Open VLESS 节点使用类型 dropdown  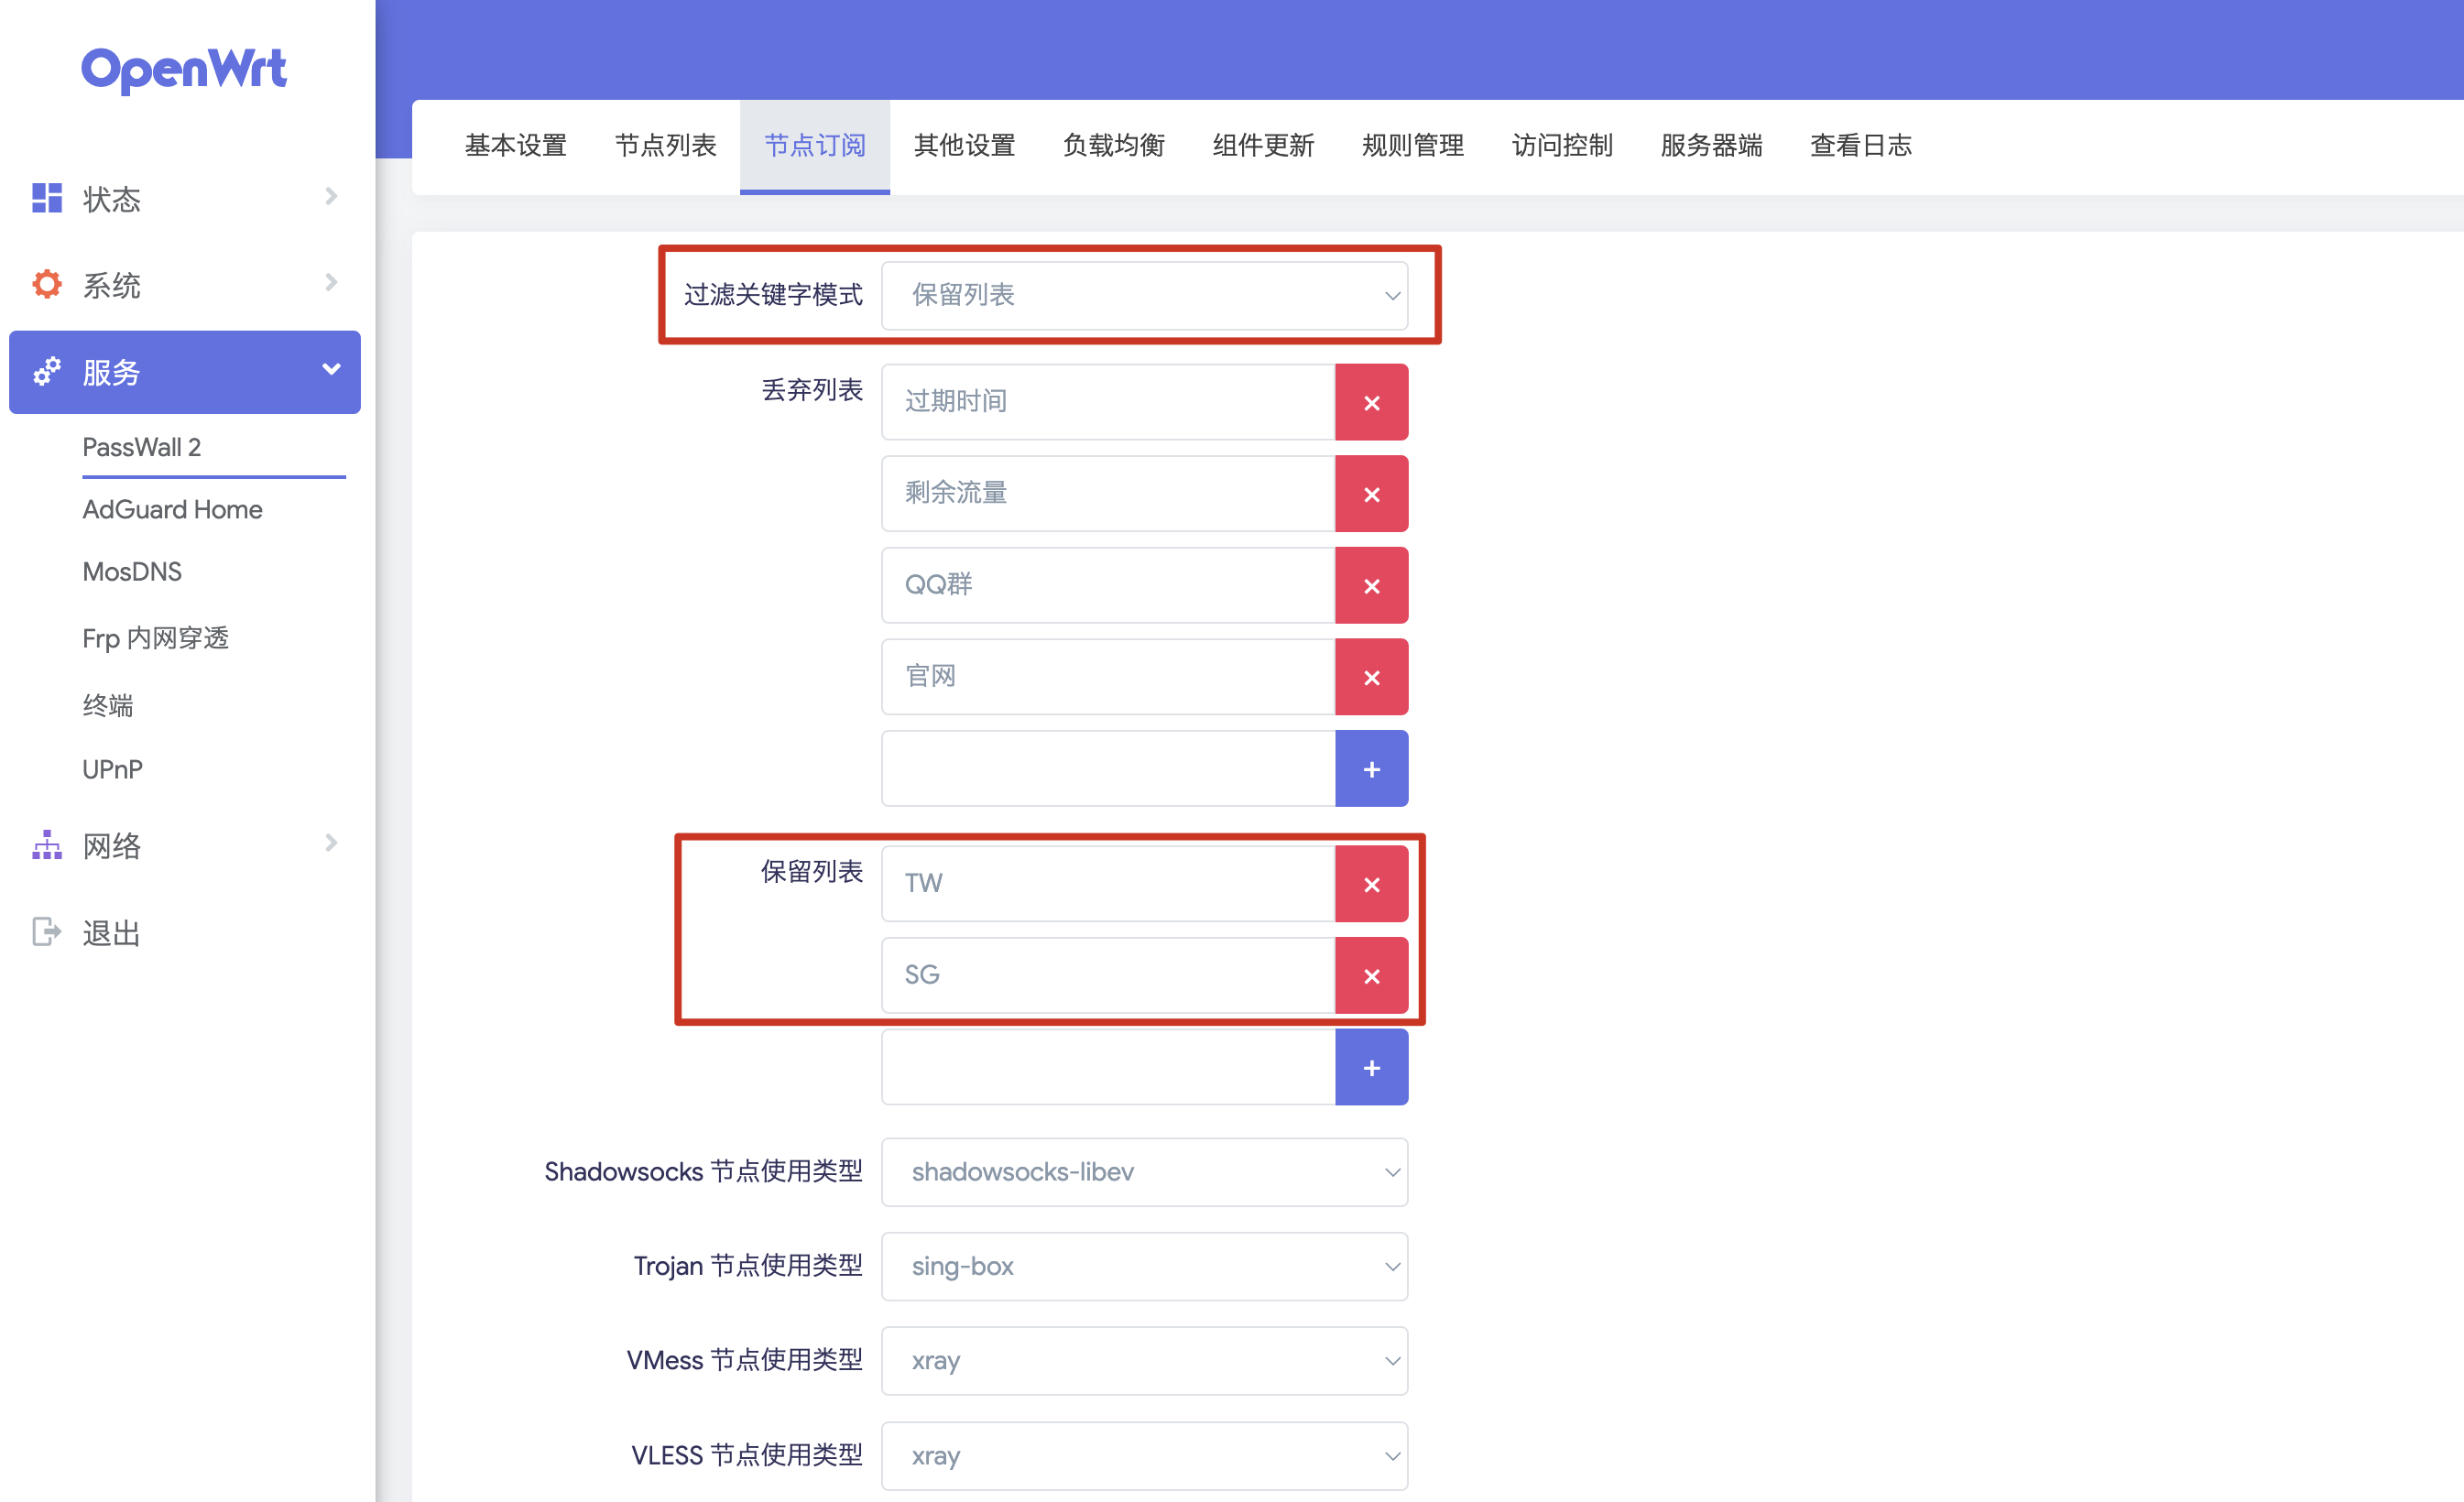pos(1144,1455)
